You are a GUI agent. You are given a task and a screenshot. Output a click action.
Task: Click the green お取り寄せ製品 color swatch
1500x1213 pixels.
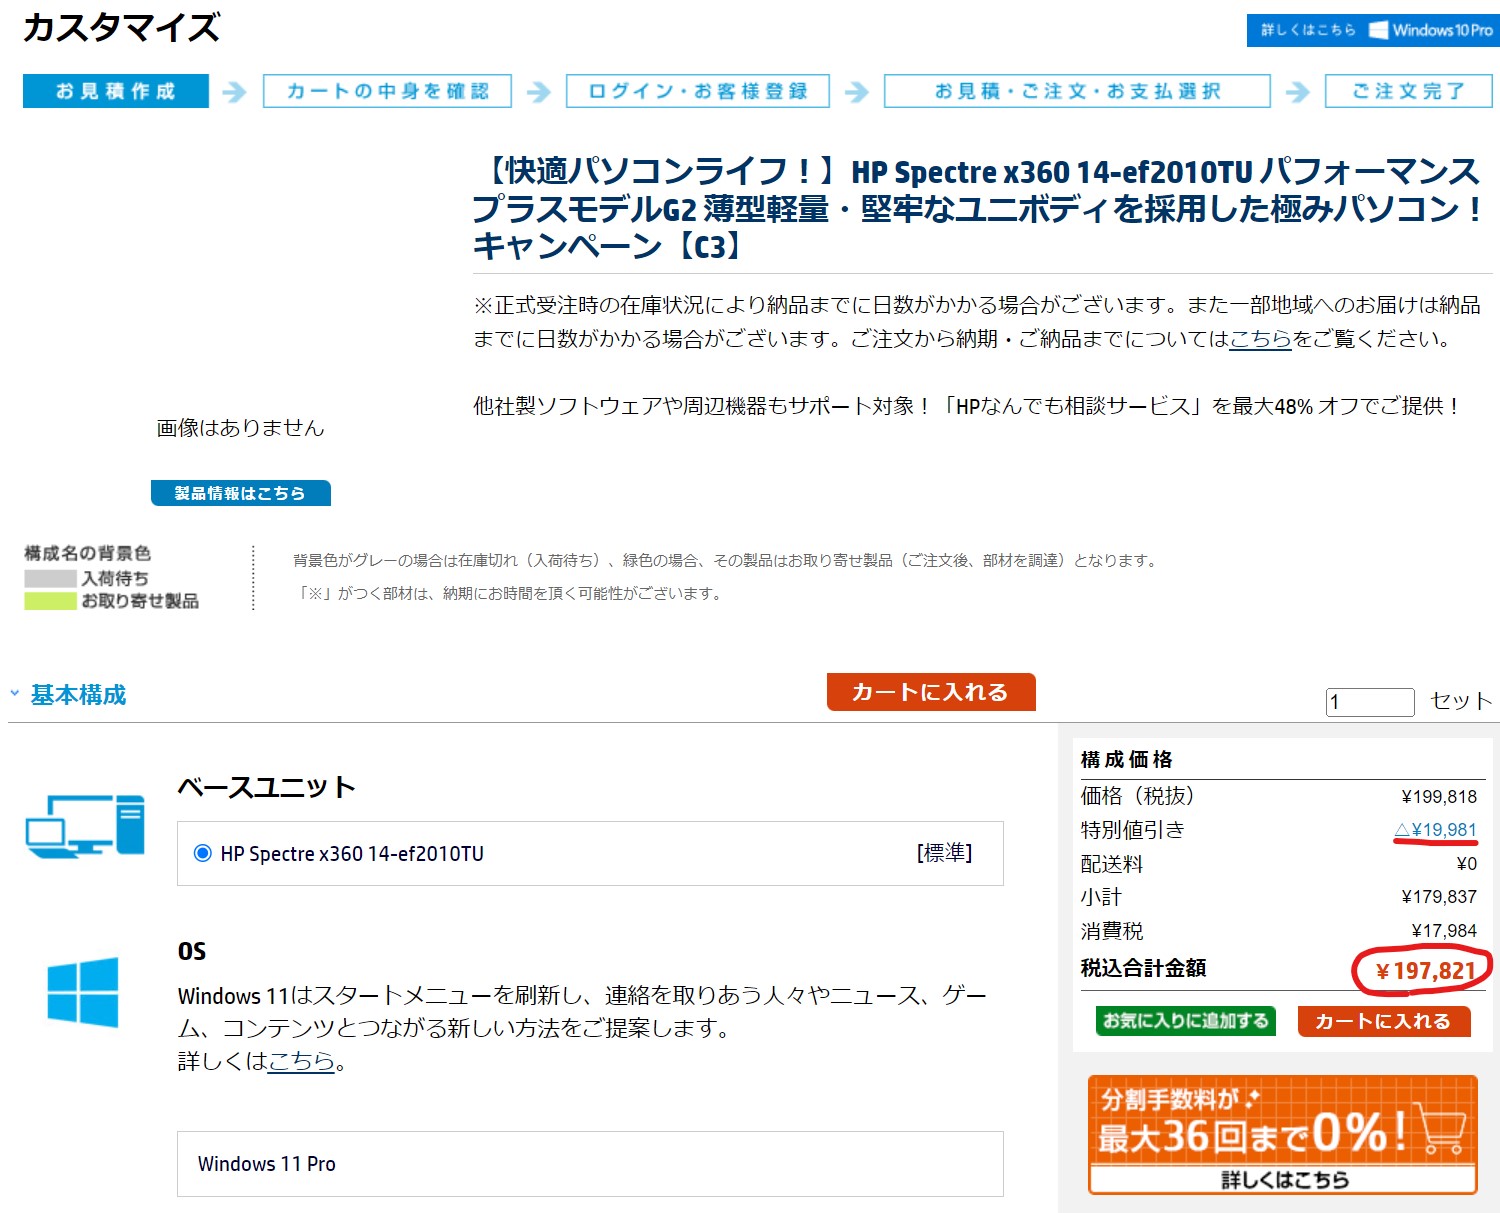50,601
